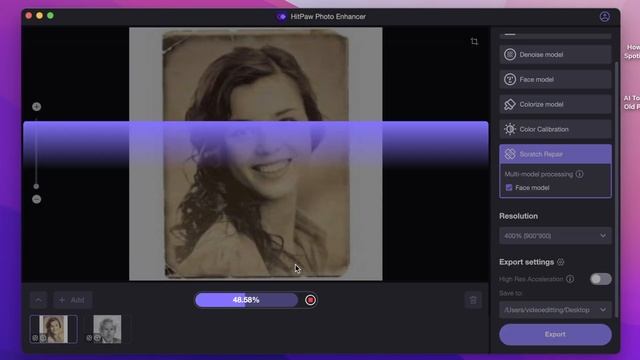Image resolution: width=640 pixels, height=360 pixels.
Task: Enable the High Res Acceleration switch
Action: coord(600,279)
